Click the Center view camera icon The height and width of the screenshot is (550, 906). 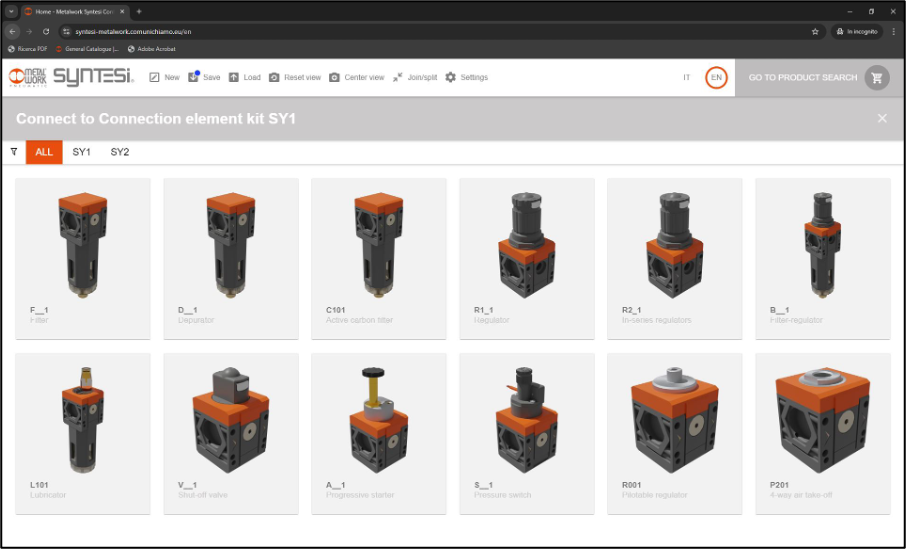click(334, 77)
